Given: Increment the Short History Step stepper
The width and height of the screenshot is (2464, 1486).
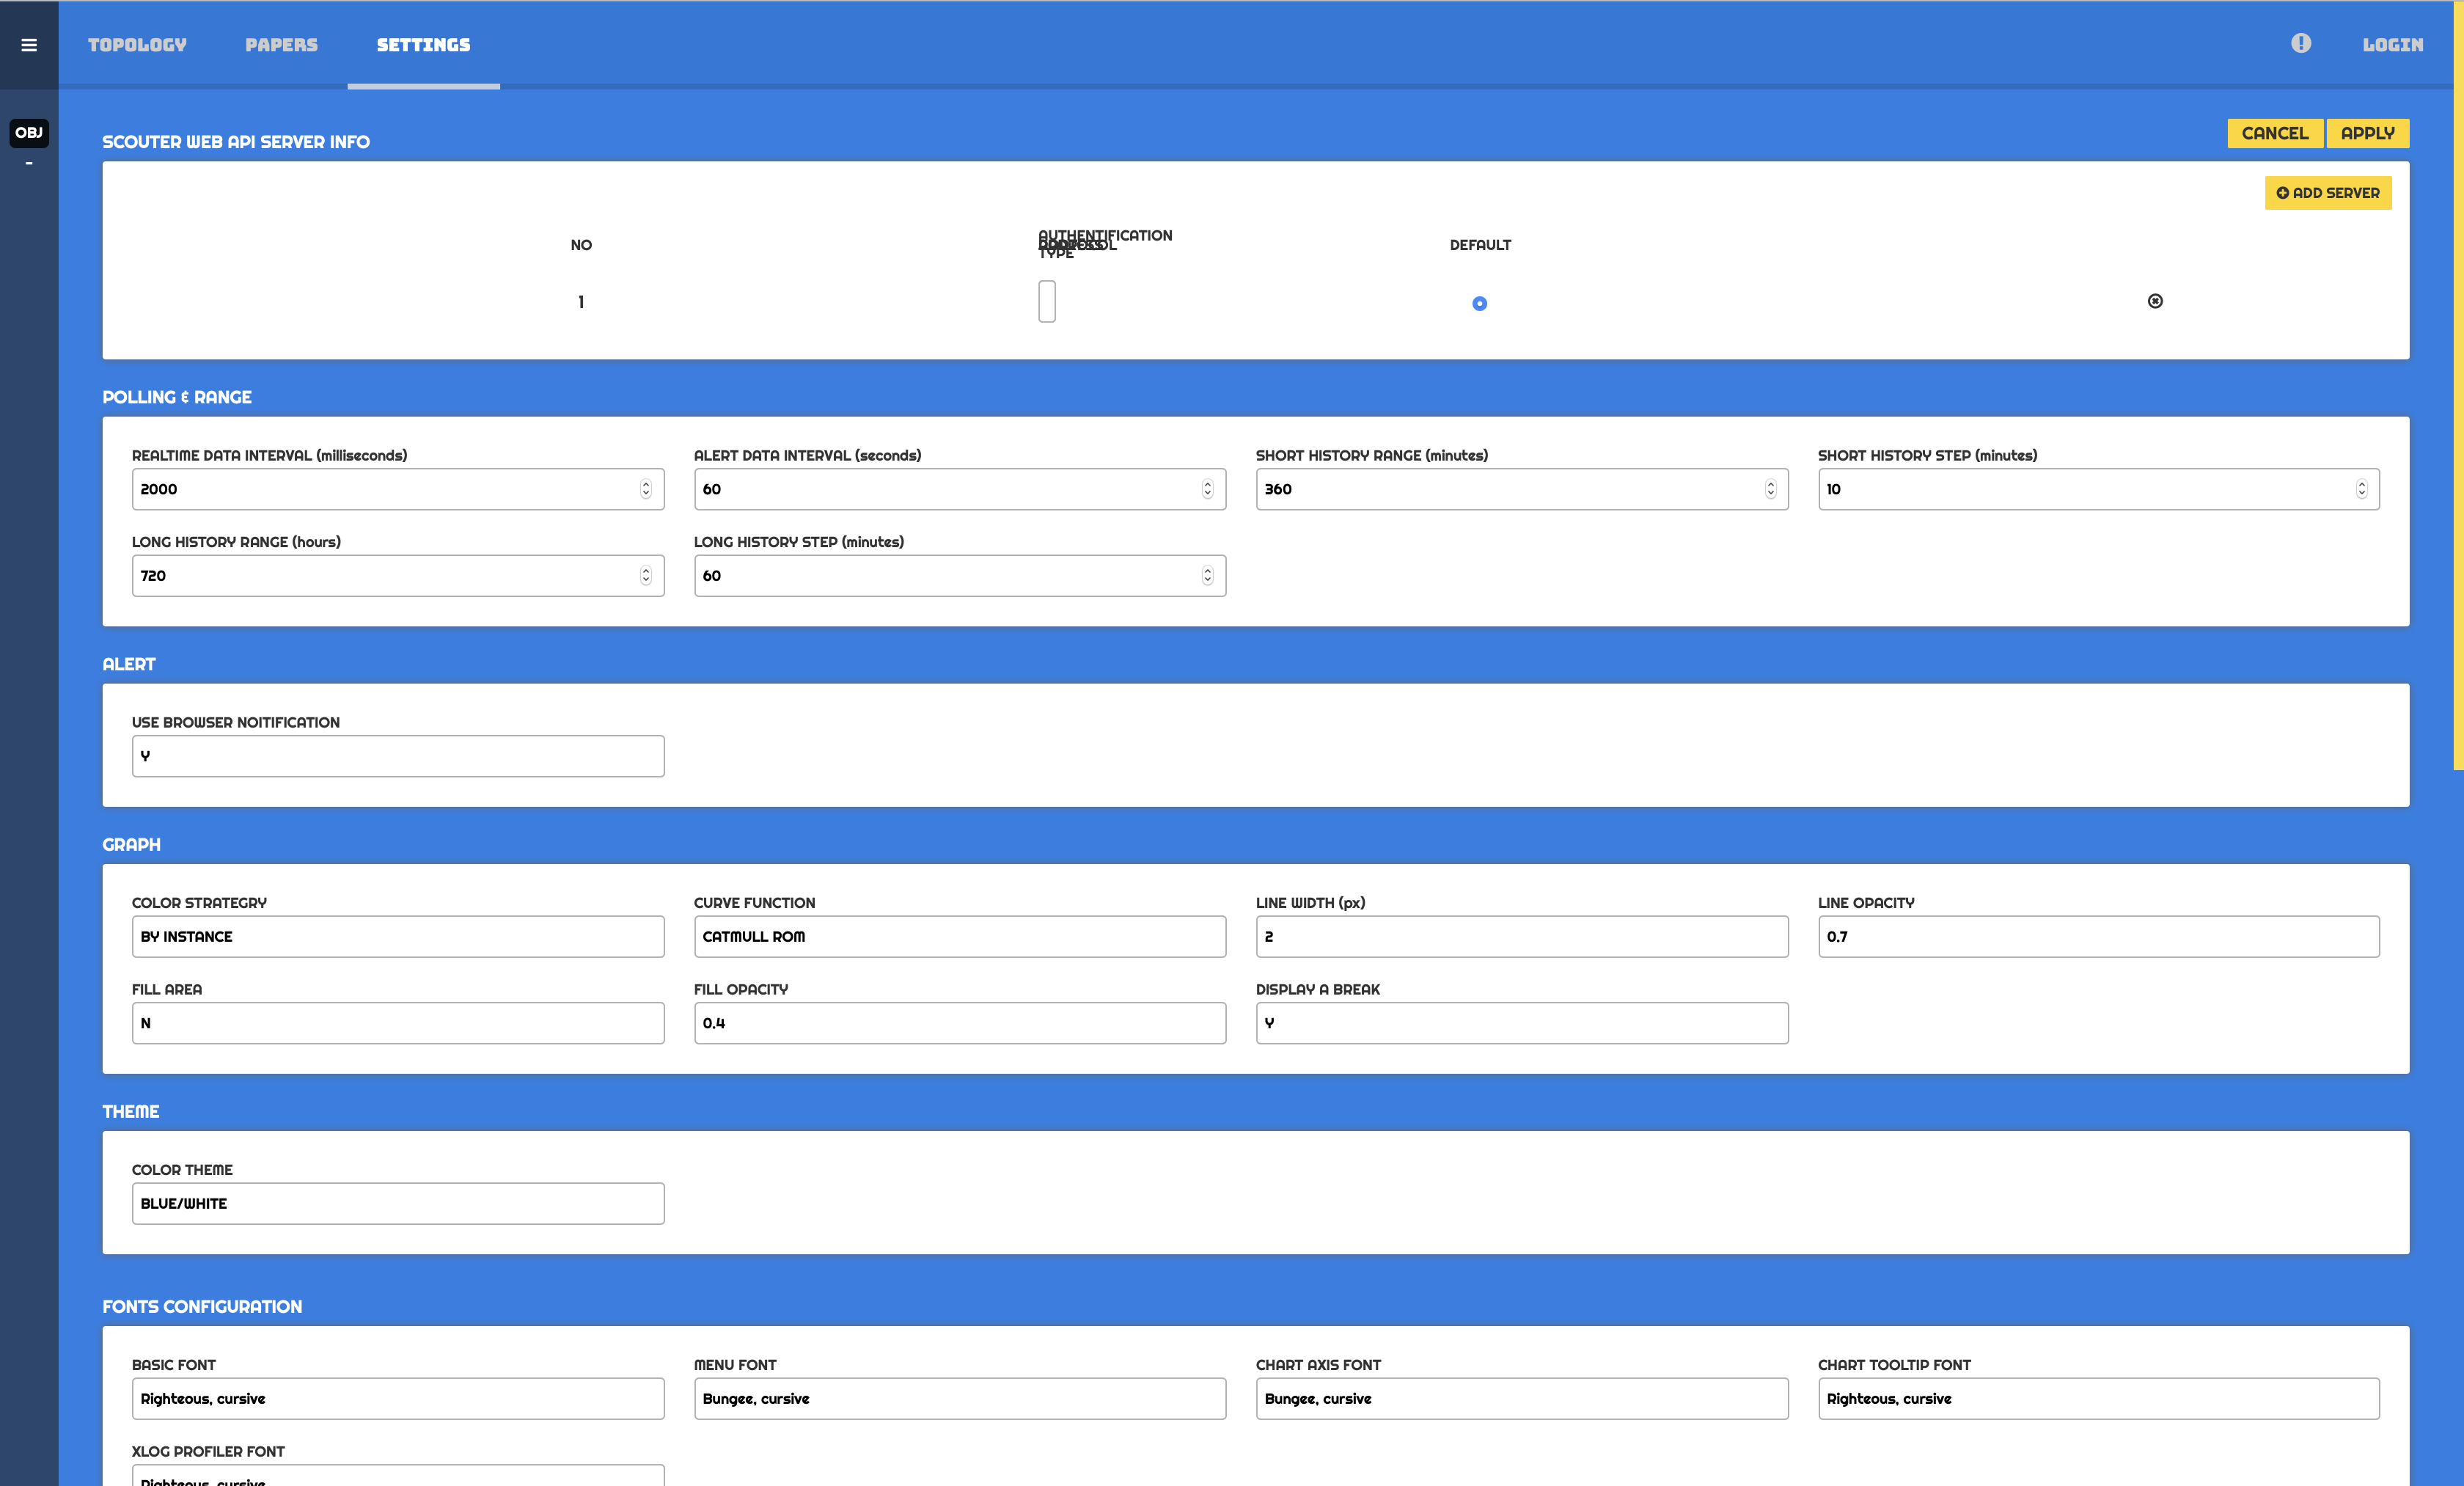Looking at the screenshot, I should [2361, 484].
